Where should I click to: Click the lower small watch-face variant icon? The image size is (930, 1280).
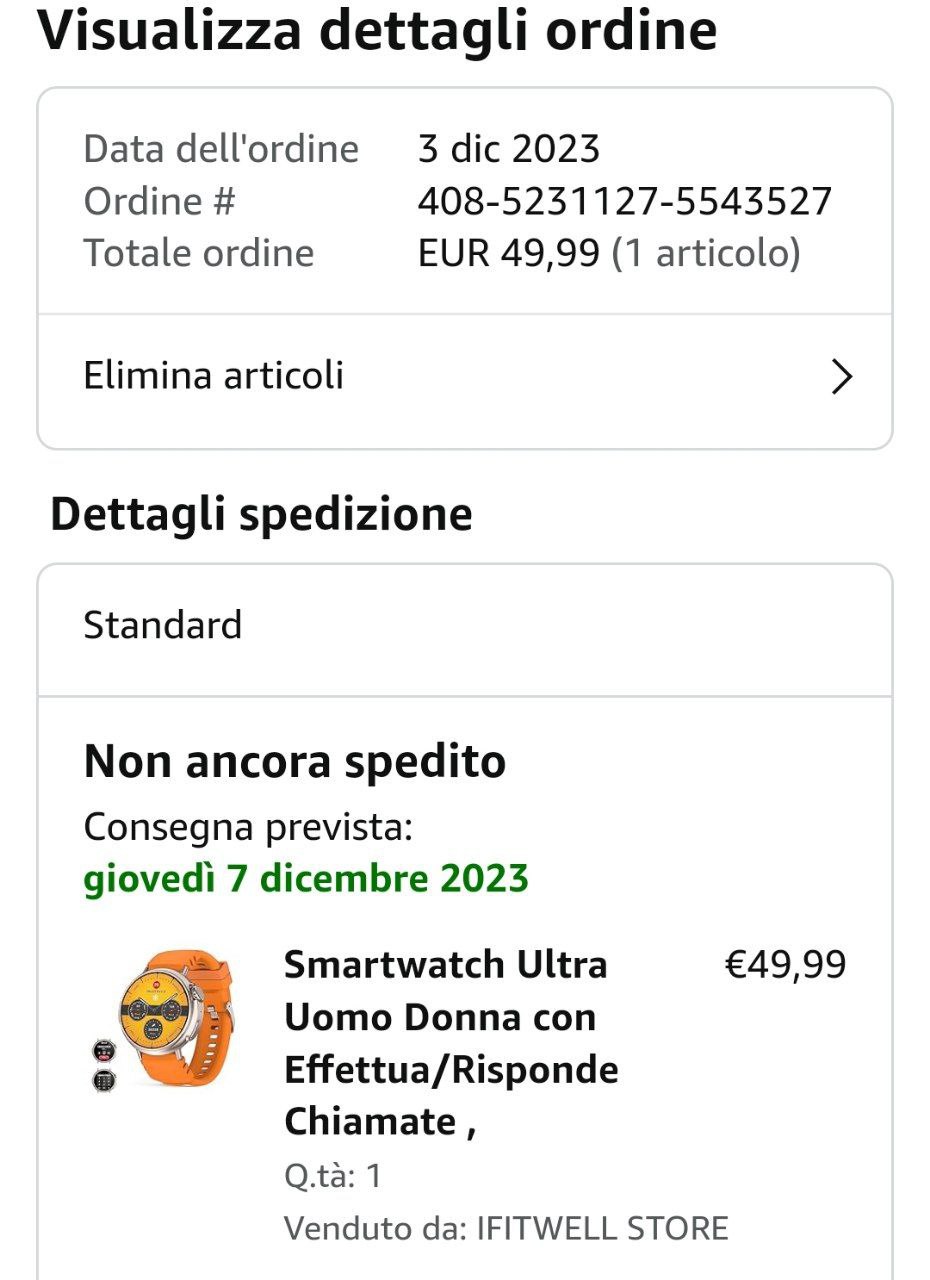click(103, 1080)
